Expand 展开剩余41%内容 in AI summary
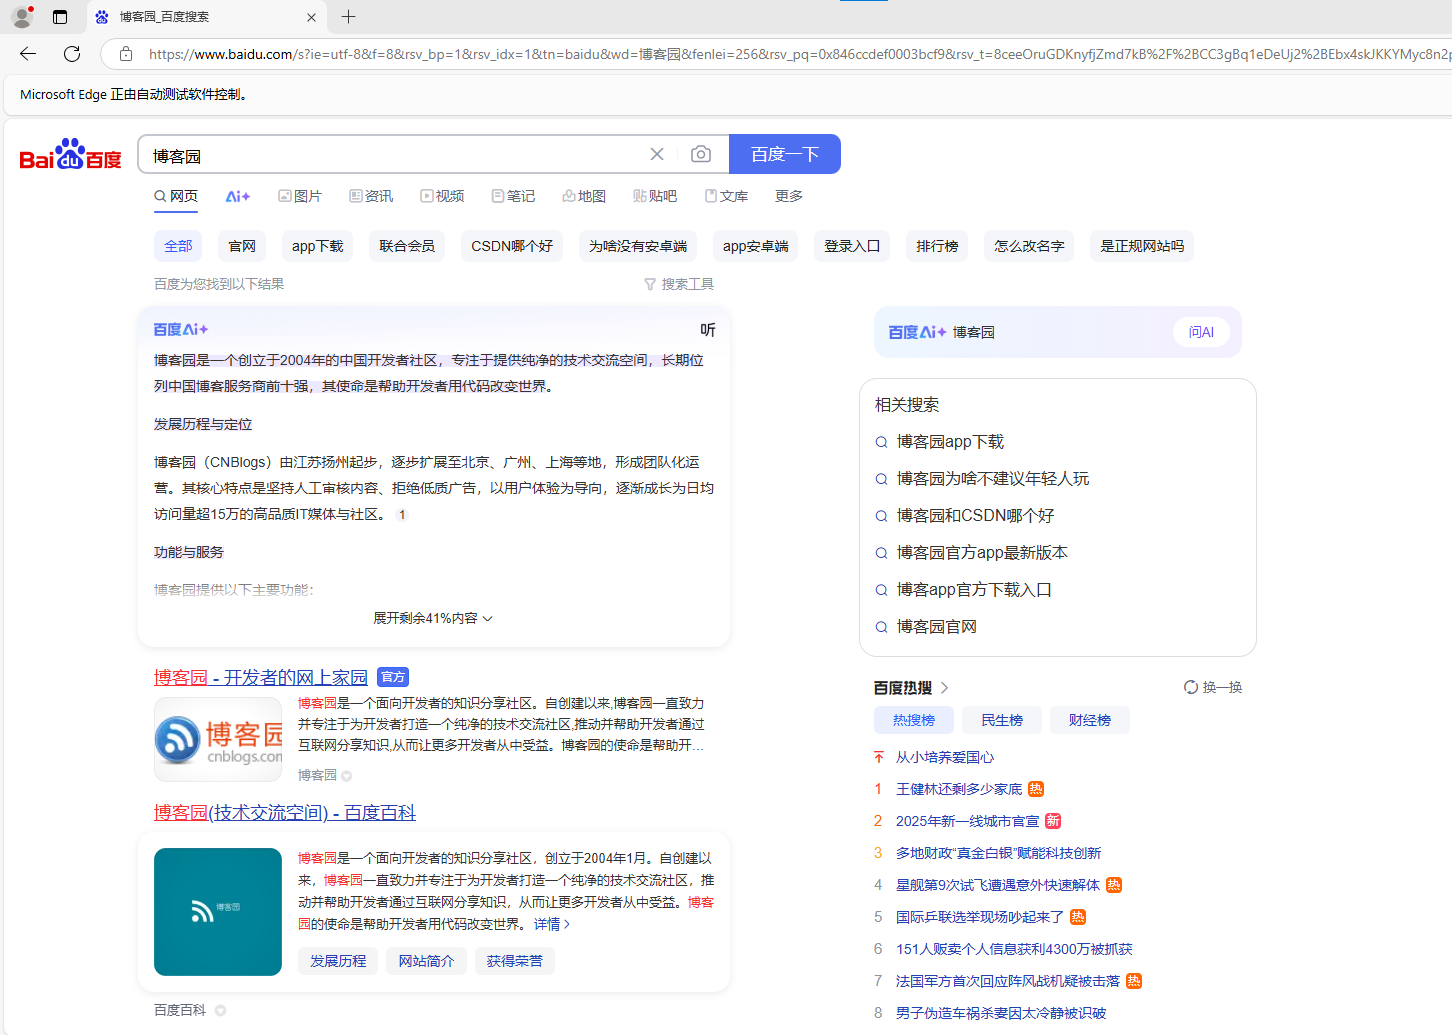 (x=433, y=618)
